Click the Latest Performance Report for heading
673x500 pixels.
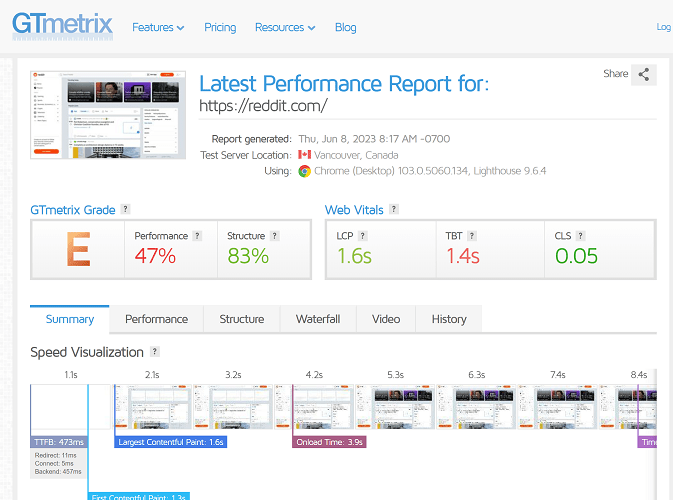point(344,84)
